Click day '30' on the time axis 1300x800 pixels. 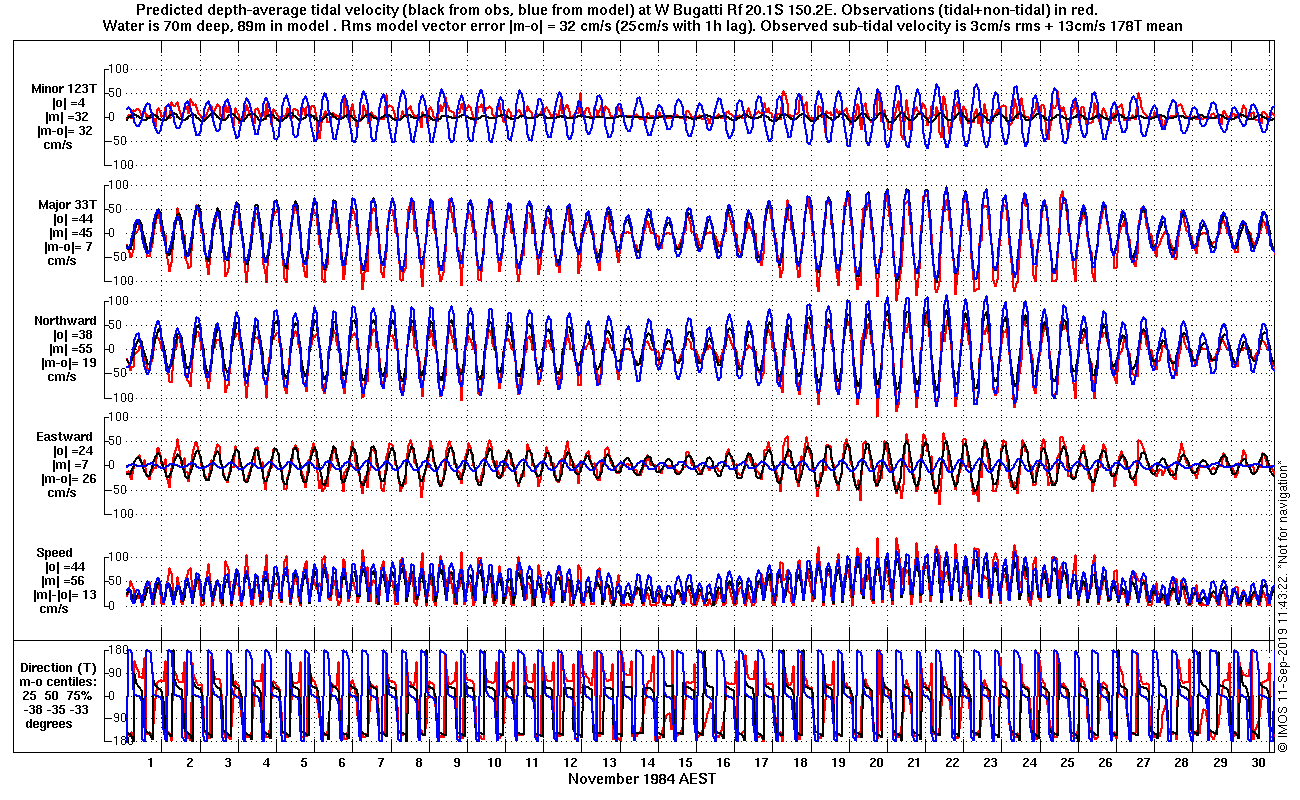(x=1257, y=763)
